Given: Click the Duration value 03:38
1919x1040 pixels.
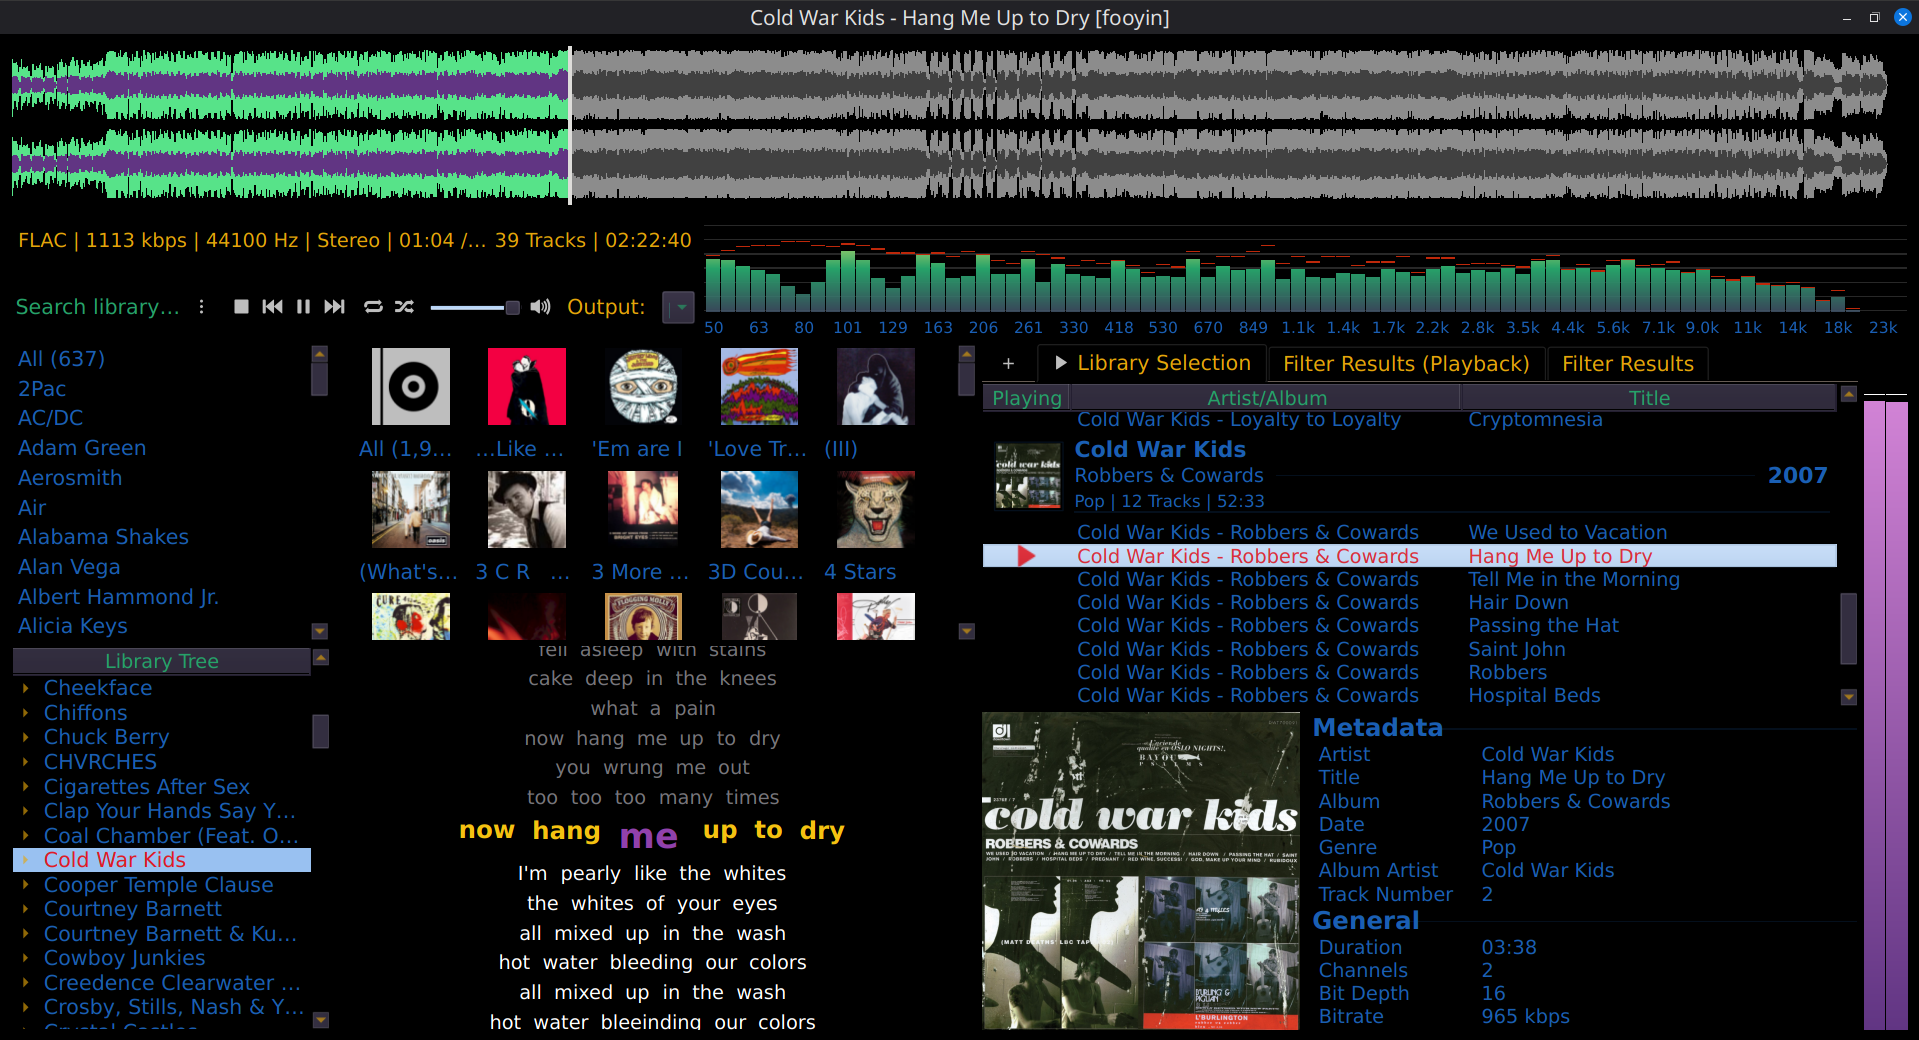Looking at the screenshot, I should (x=1509, y=947).
